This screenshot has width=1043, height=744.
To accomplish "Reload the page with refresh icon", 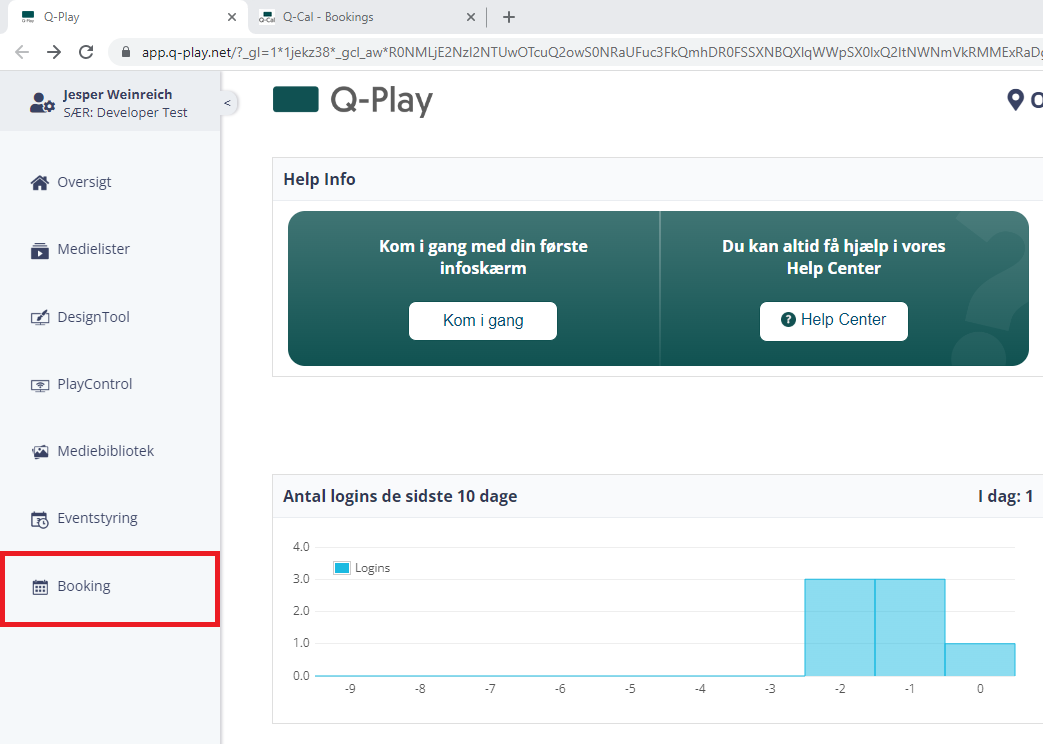I will pos(86,52).
